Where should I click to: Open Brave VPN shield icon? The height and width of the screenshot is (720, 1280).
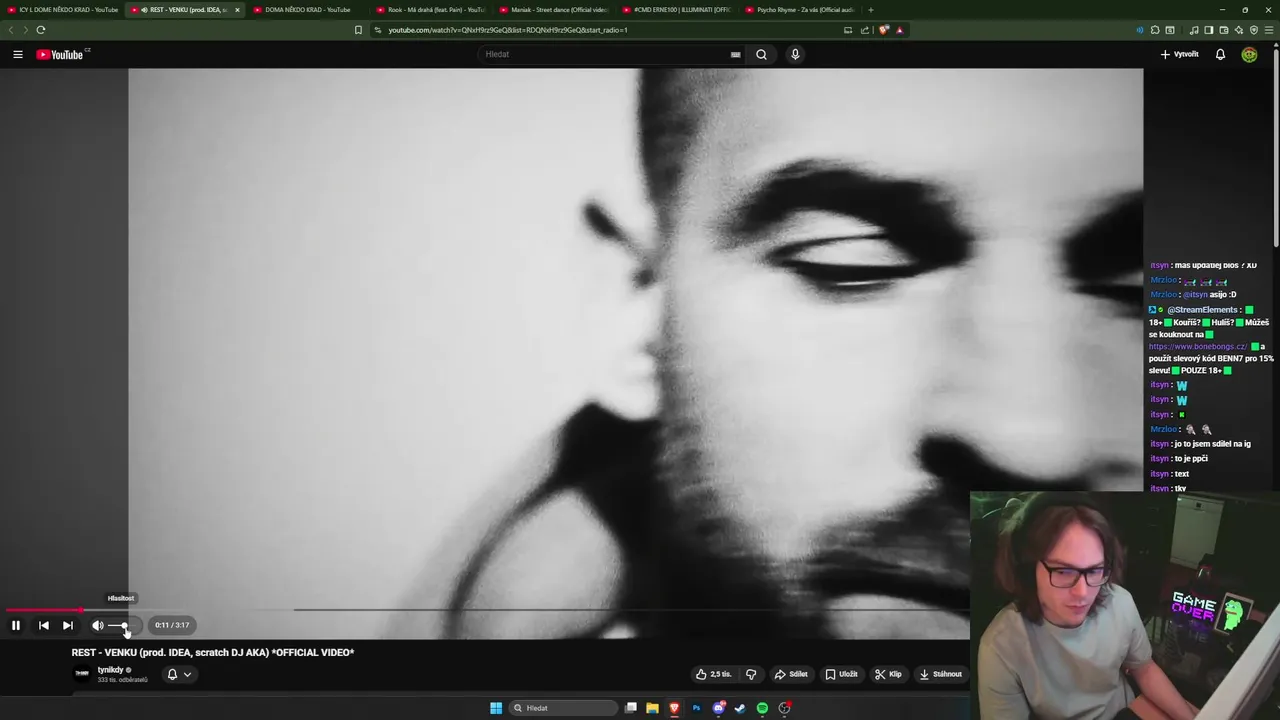pyautogui.click(x=1254, y=30)
